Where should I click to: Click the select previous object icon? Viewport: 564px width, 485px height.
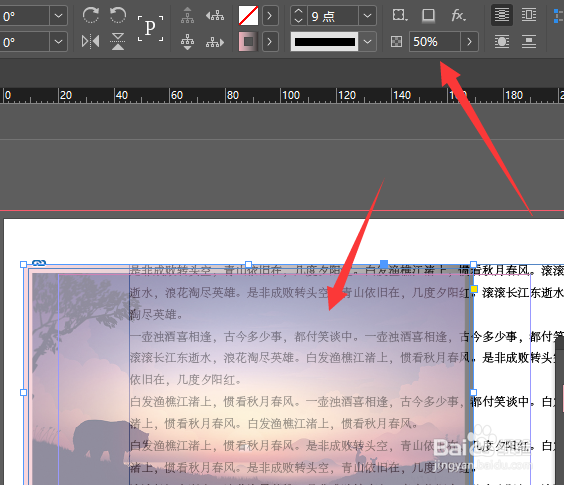[215, 15]
